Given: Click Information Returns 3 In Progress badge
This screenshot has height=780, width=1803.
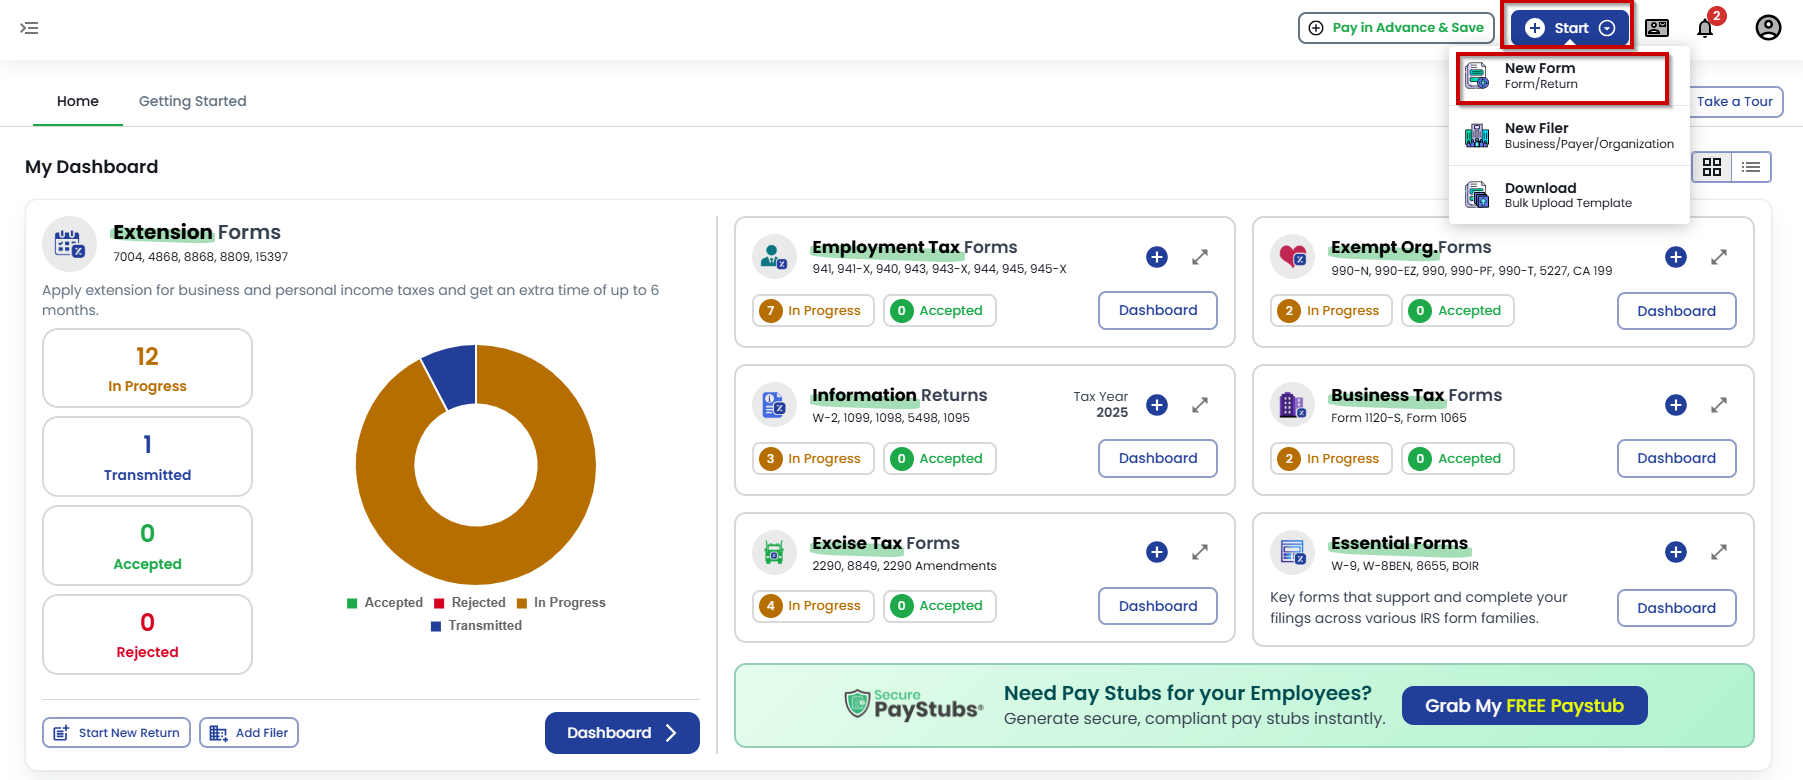Looking at the screenshot, I should (x=813, y=459).
